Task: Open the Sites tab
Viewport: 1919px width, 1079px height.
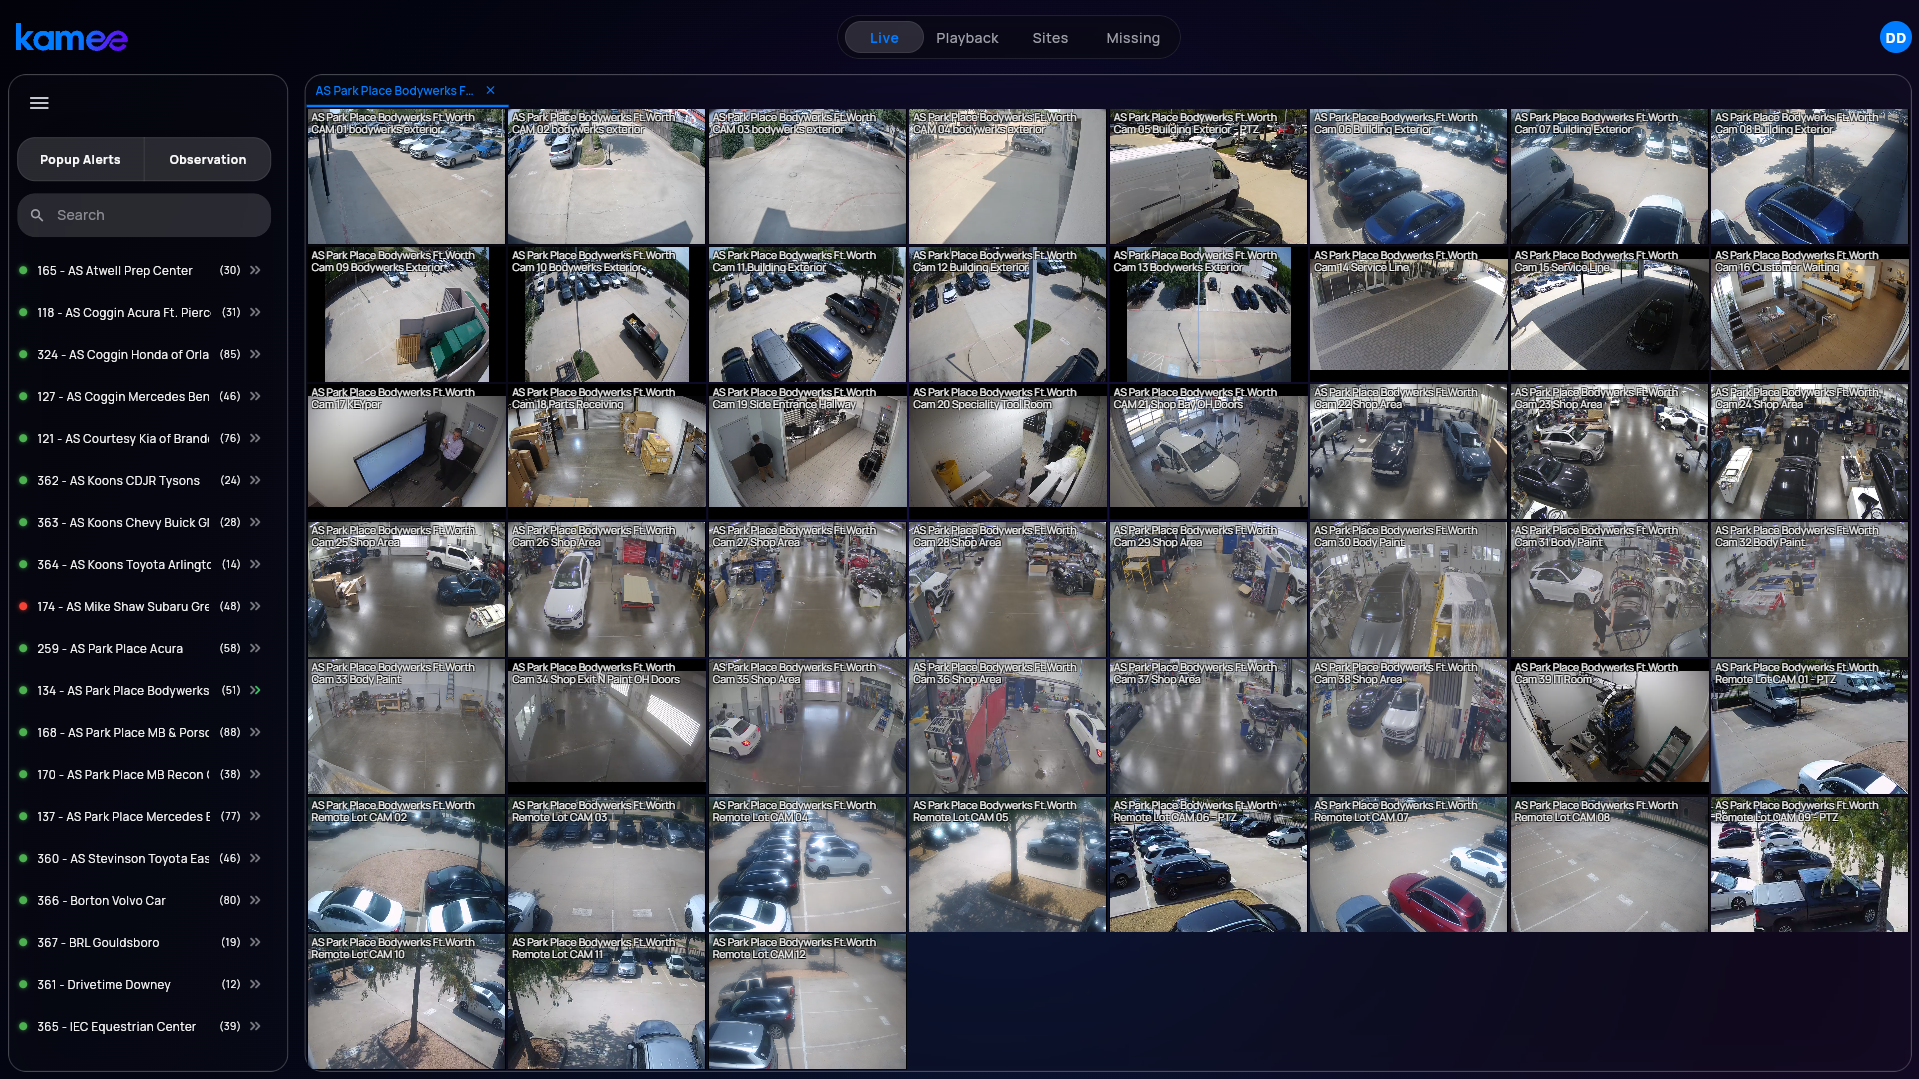Action: pos(1050,38)
